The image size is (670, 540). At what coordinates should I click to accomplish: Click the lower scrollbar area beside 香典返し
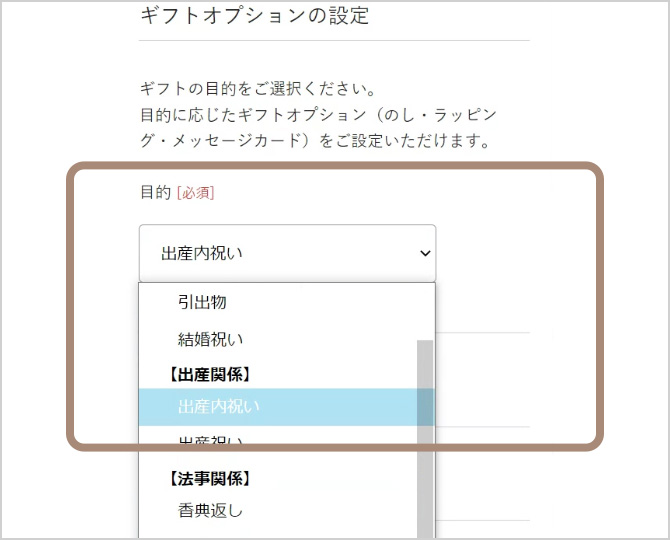tap(425, 511)
